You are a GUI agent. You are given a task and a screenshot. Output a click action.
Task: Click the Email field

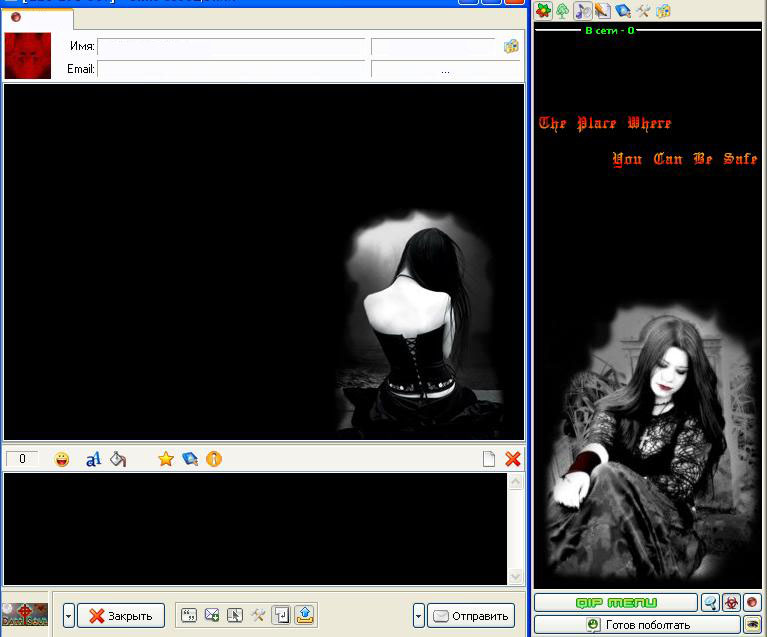click(231, 69)
